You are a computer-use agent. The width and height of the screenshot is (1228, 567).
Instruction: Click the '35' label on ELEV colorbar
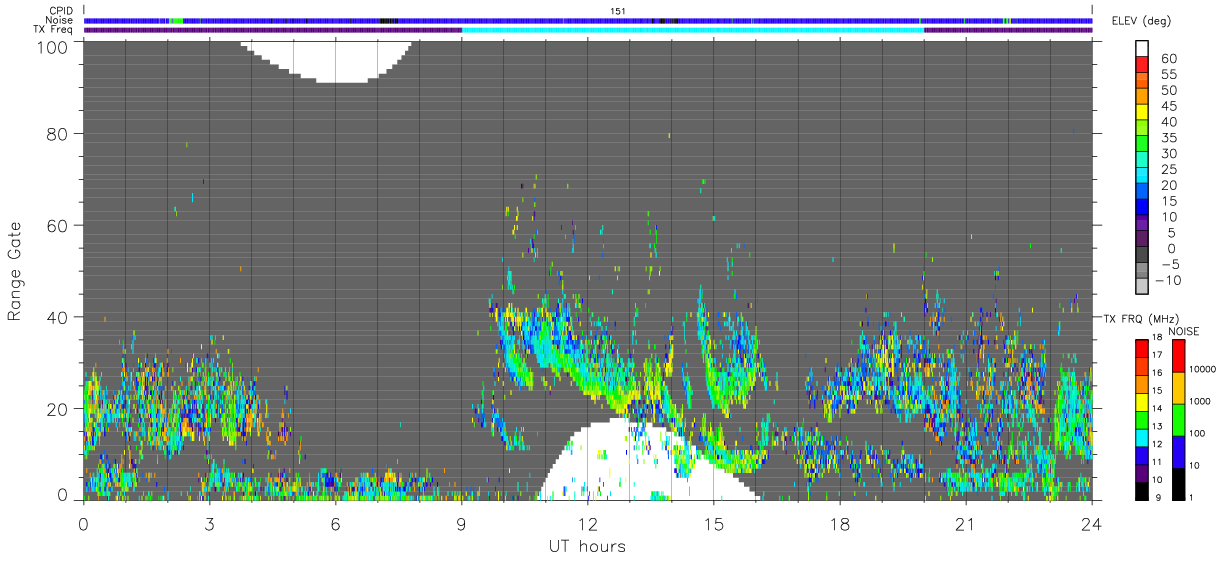[1168, 138]
